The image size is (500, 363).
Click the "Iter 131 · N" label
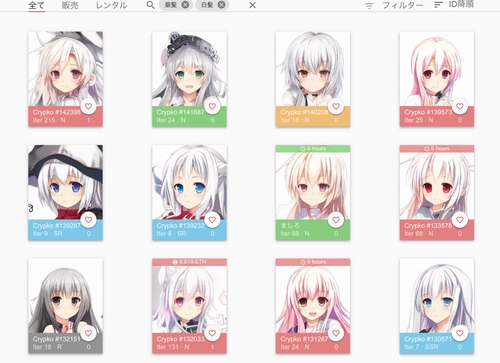coord(173,347)
